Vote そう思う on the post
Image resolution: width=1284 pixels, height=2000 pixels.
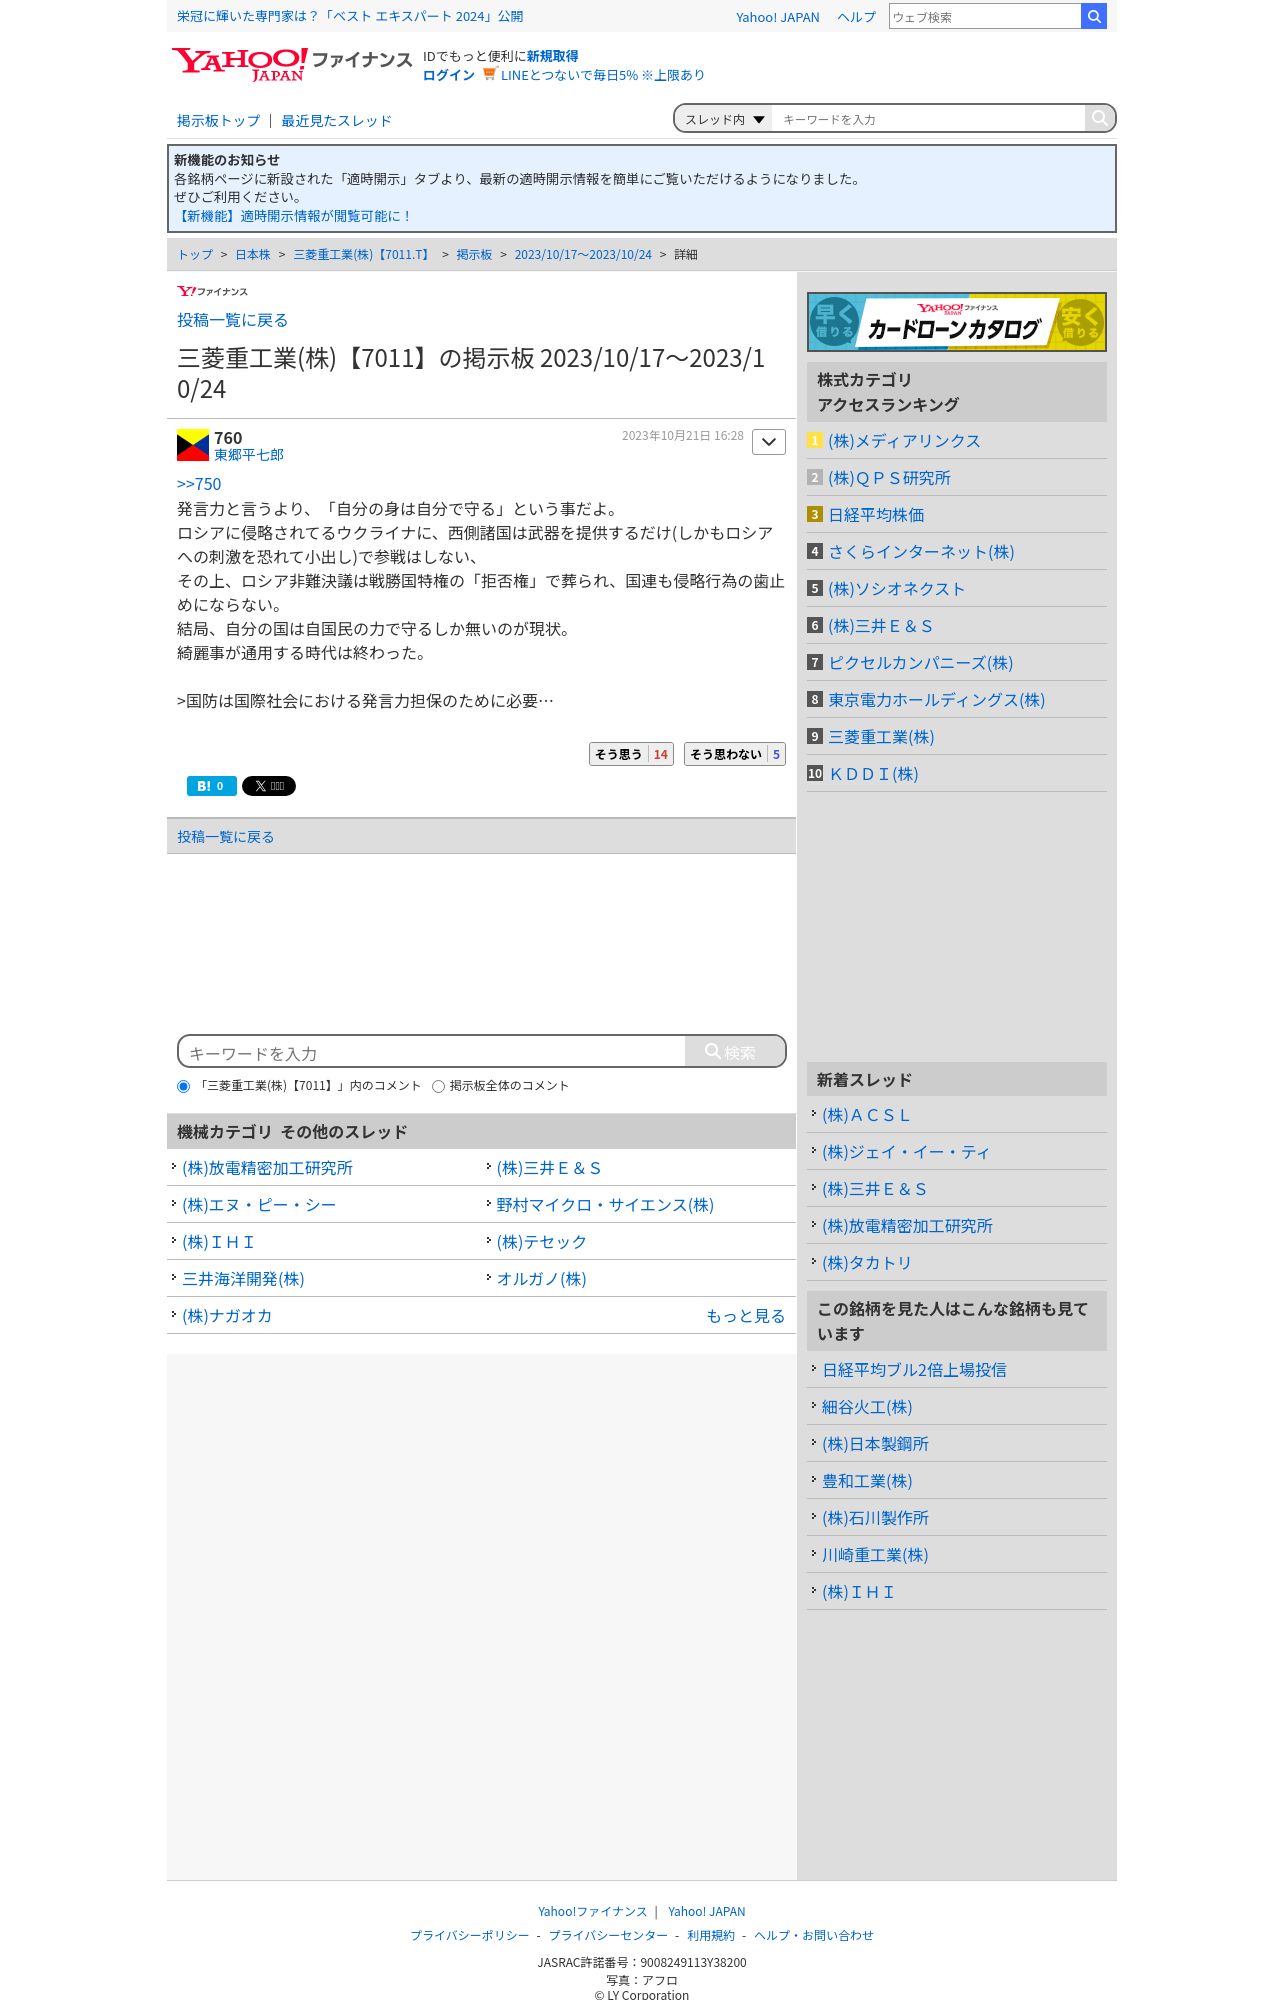(x=631, y=754)
